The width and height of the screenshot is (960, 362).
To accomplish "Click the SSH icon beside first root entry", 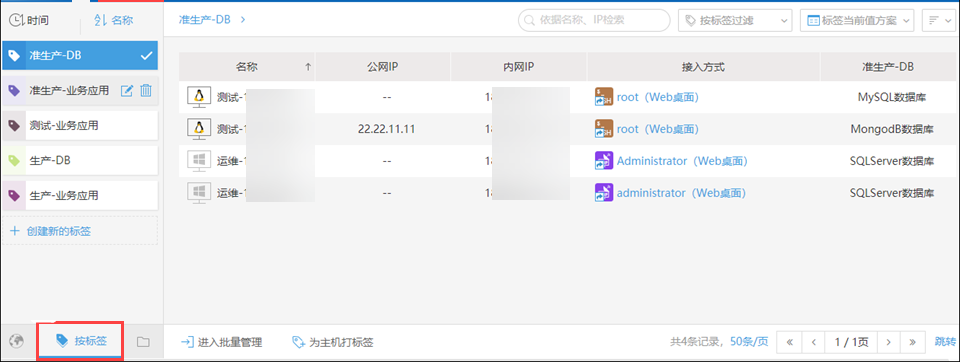I will (x=604, y=97).
